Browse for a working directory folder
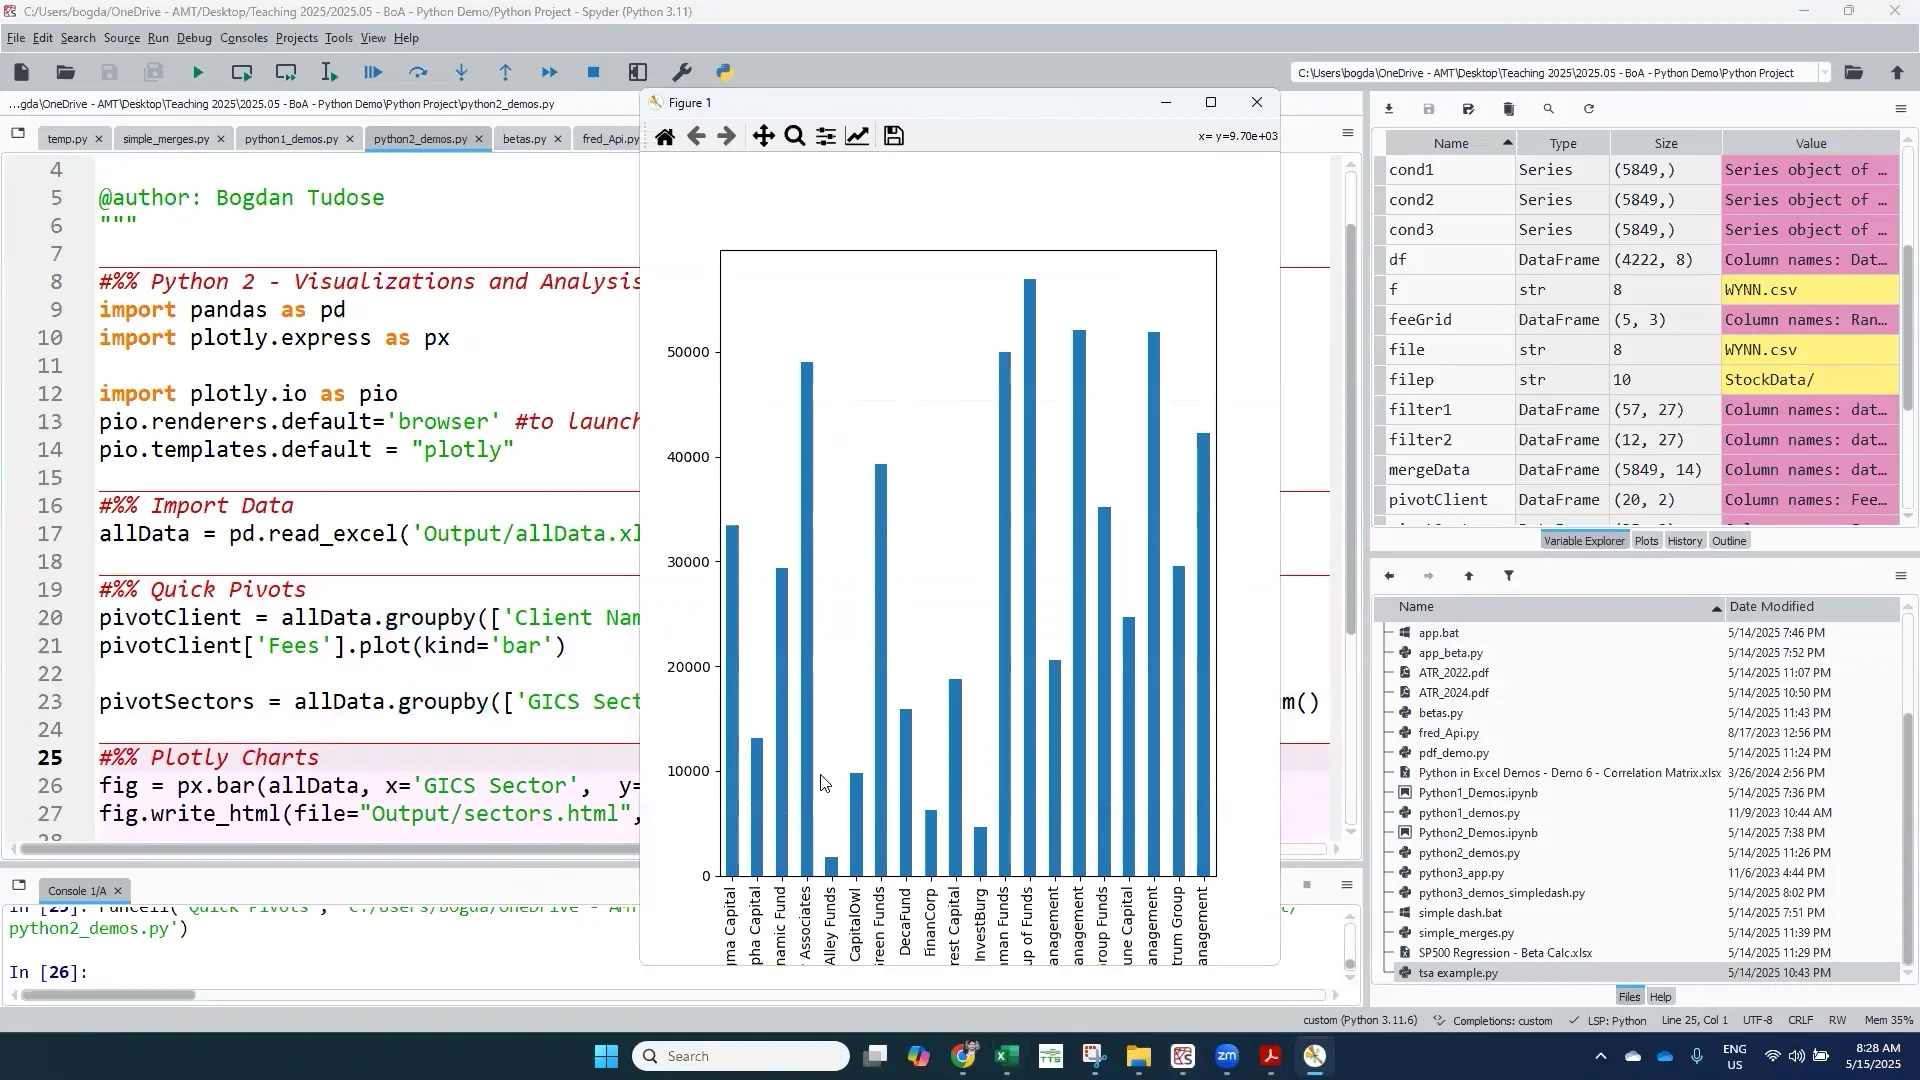Viewport: 1920px width, 1080px height. coord(1855,72)
